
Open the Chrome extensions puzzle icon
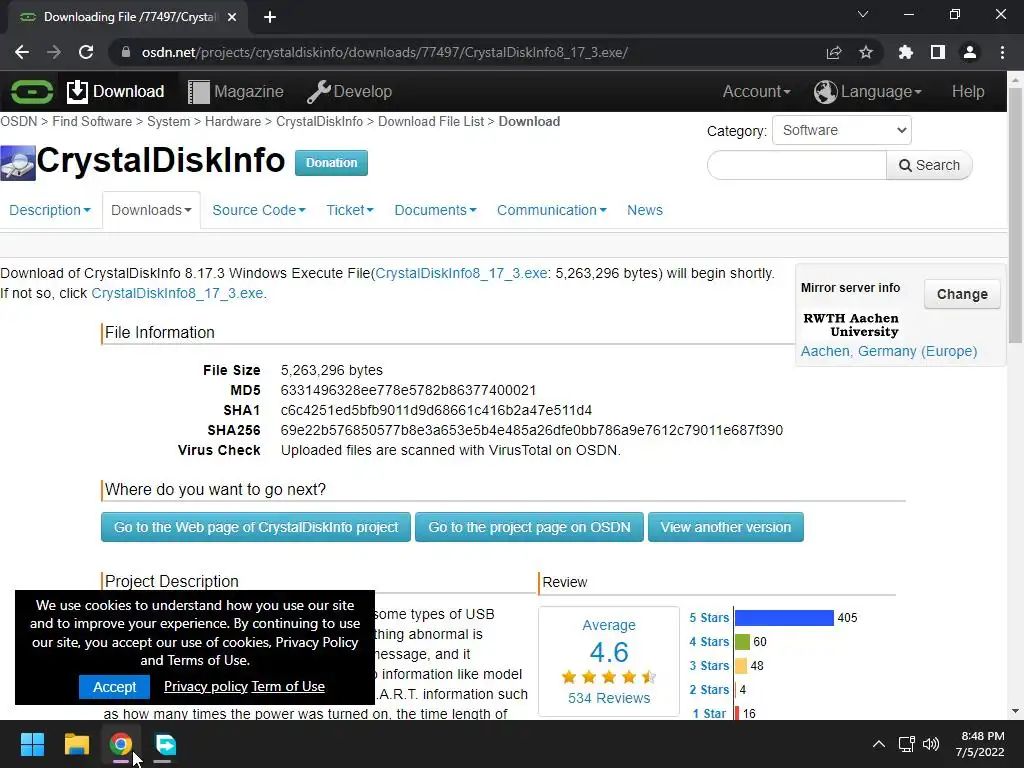[906, 52]
